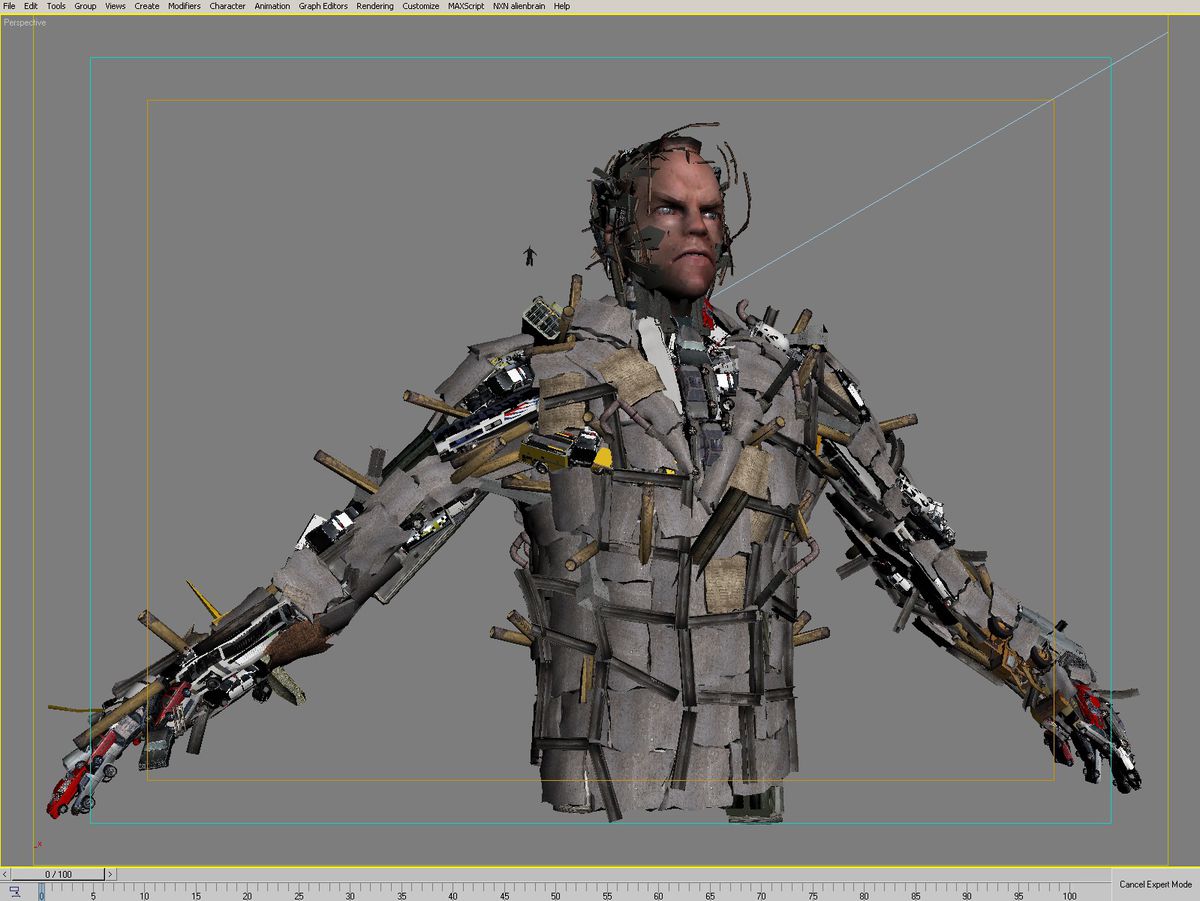
Task: Open the Rendering menu
Action: pyautogui.click(x=373, y=6)
